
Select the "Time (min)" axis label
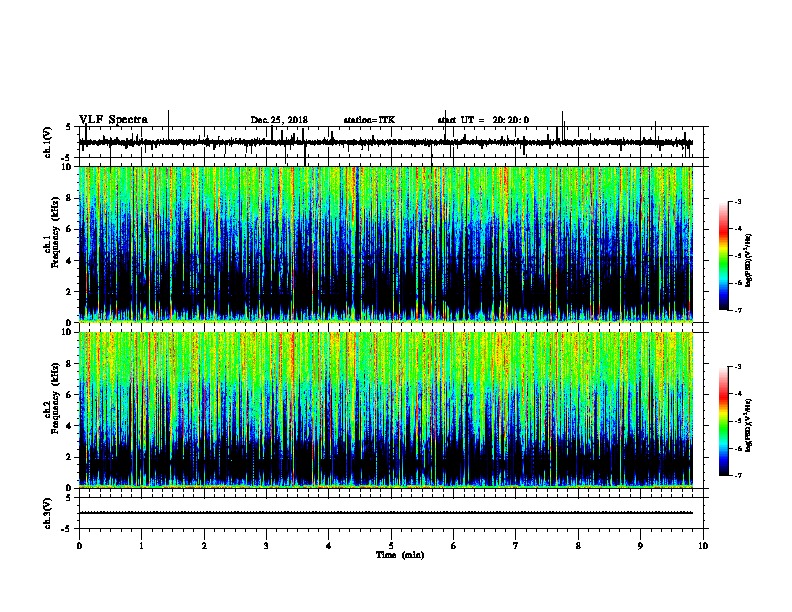pos(400,555)
